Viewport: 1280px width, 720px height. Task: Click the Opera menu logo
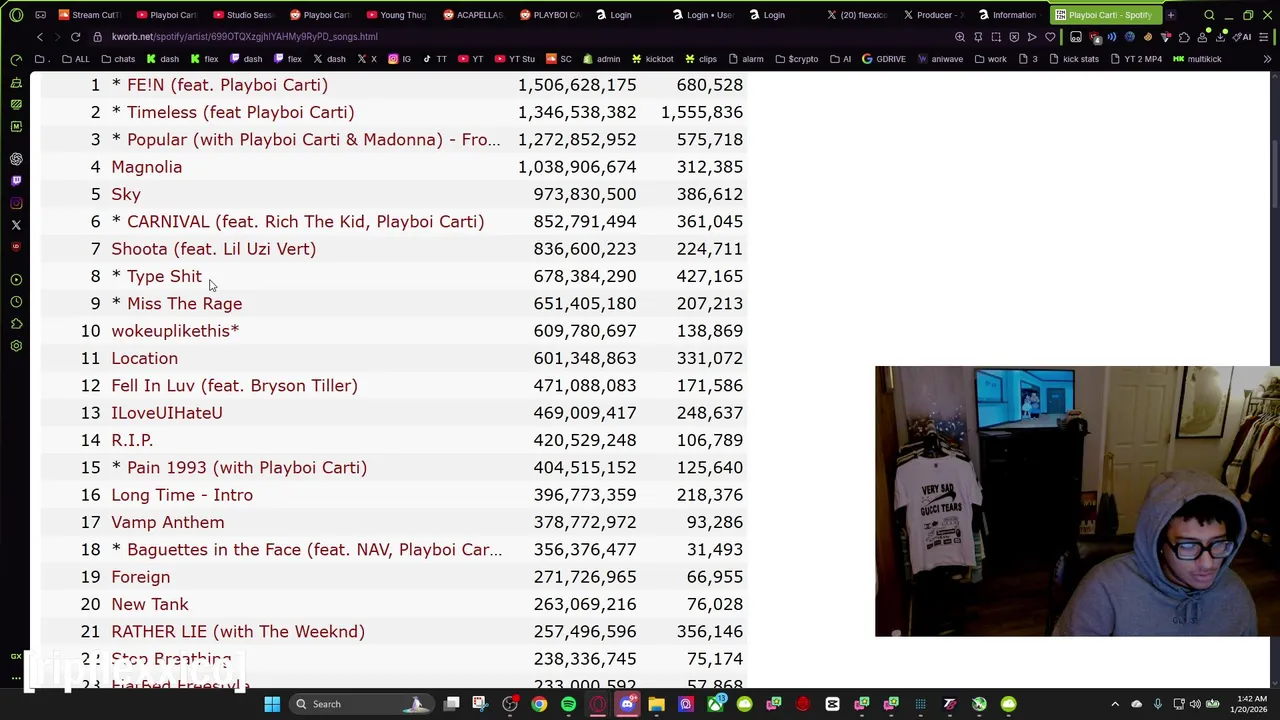[x=16, y=15]
